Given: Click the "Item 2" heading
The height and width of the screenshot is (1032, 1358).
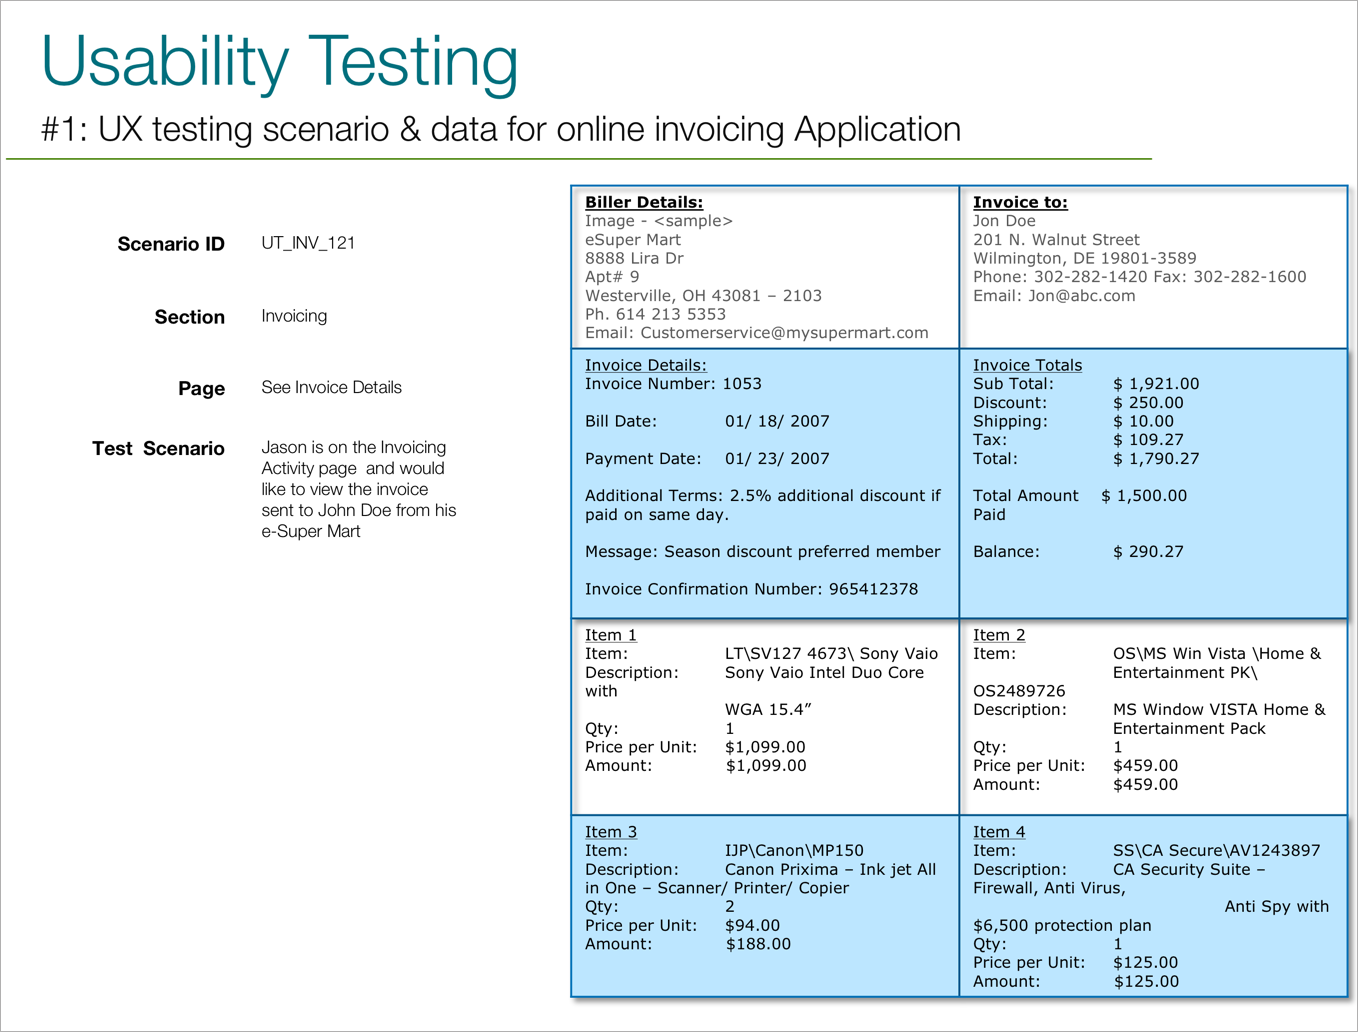Looking at the screenshot, I should point(999,635).
